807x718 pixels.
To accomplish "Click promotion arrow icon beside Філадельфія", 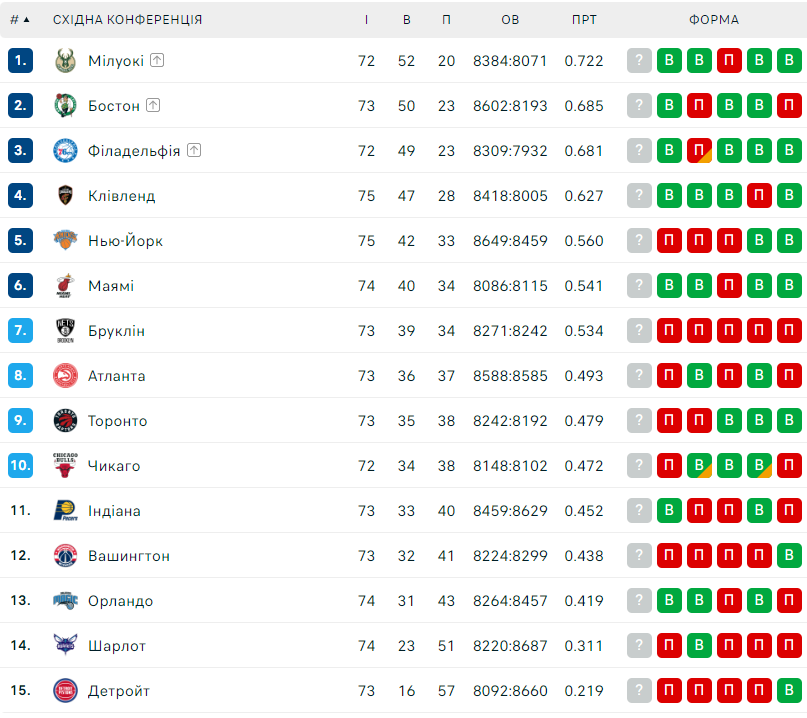I will (x=194, y=150).
